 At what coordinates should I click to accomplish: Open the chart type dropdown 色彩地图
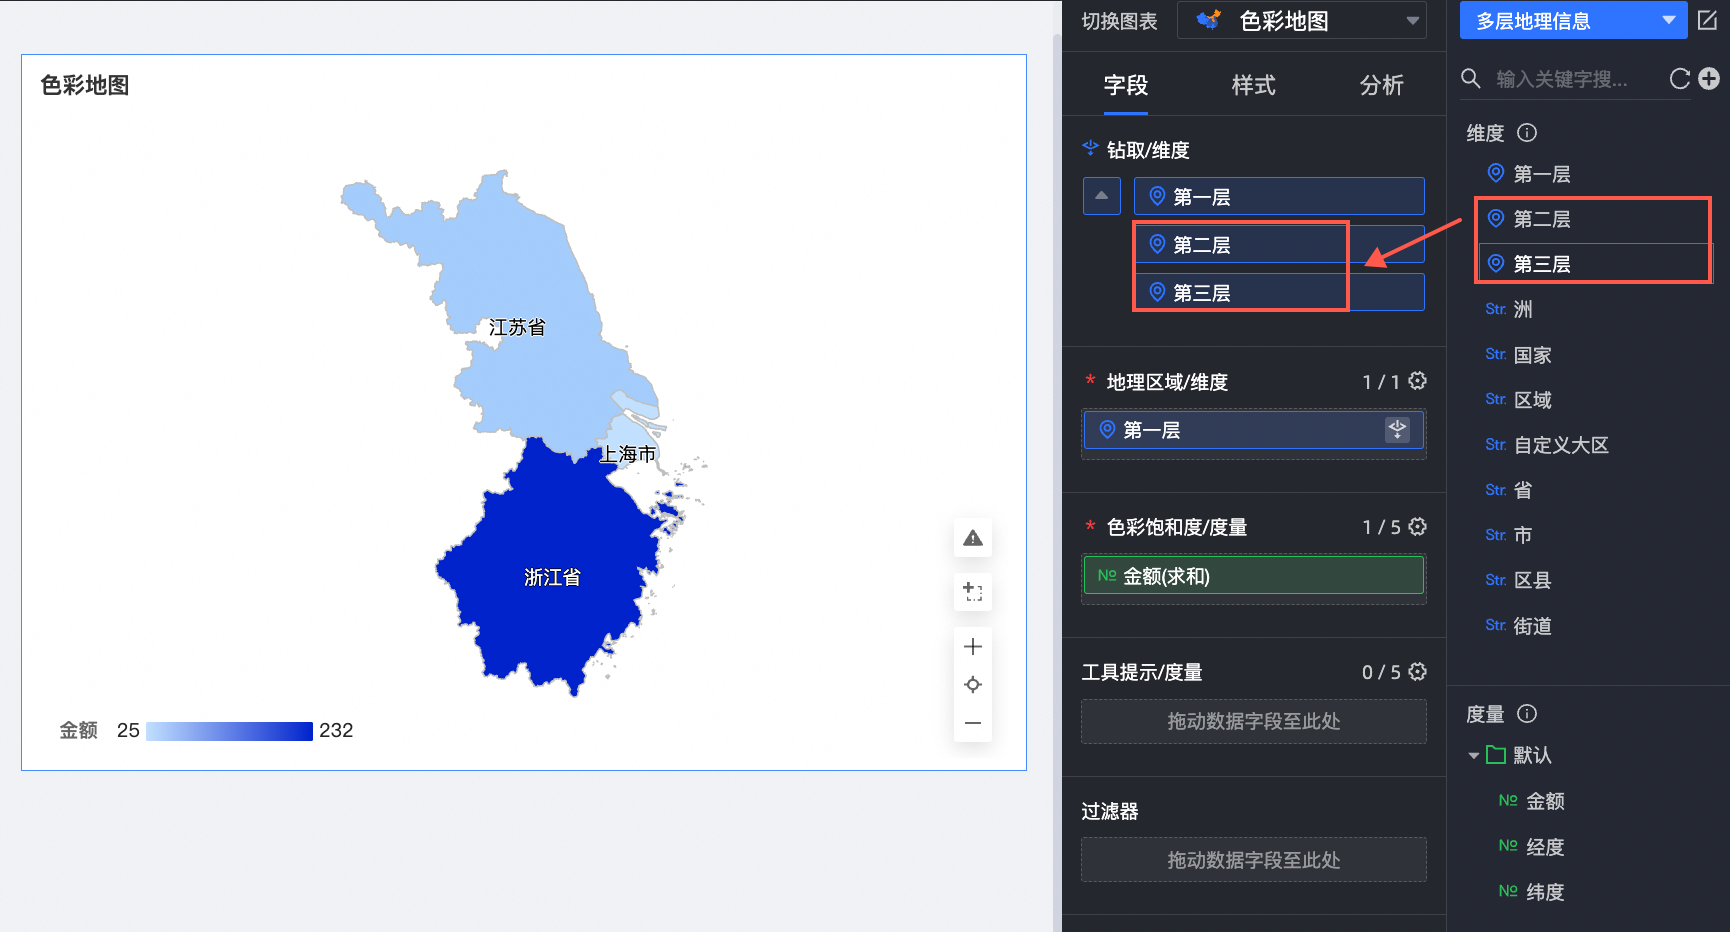pyautogui.click(x=1301, y=21)
